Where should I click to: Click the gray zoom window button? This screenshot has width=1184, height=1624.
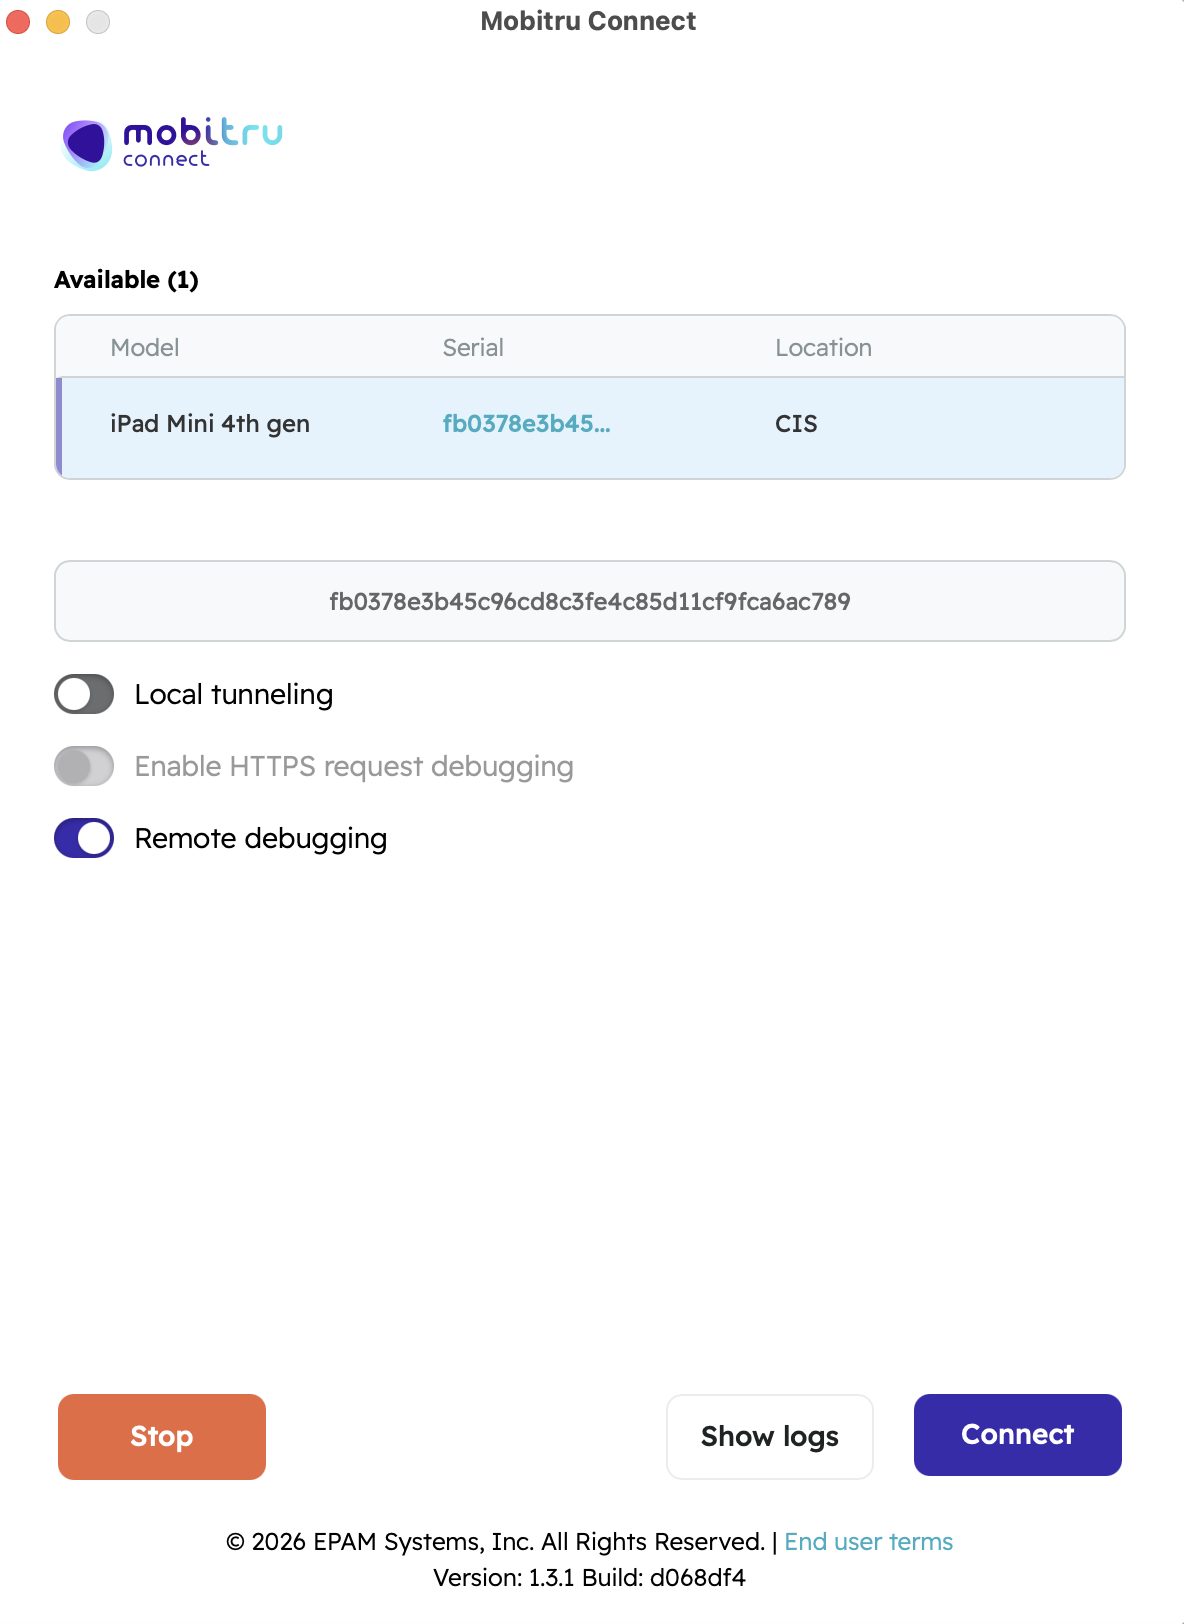[98, 21]
